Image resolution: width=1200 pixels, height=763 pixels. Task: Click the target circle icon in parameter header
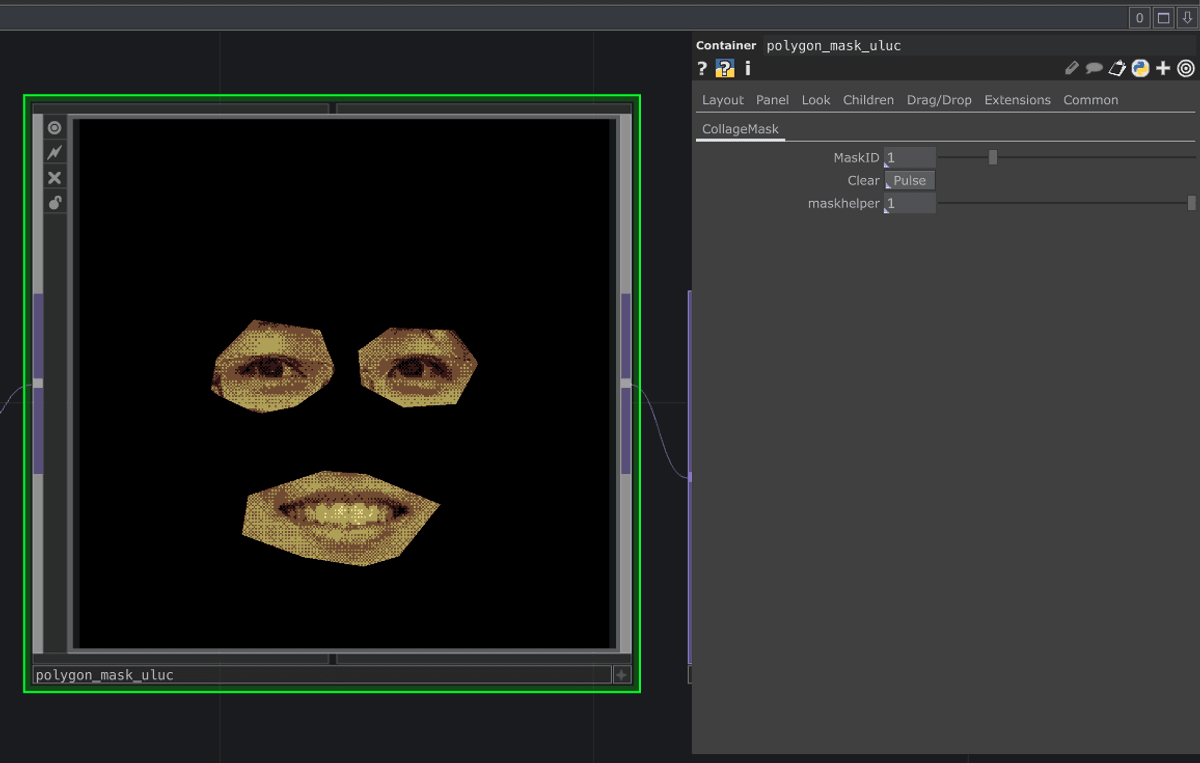[1186, 68]
